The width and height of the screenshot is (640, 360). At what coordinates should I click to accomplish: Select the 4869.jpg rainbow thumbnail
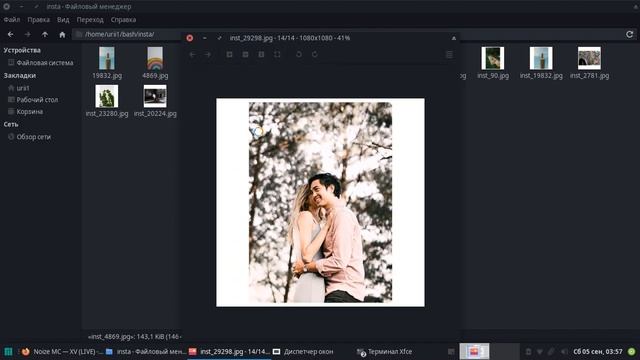click(x=155, y=58)
